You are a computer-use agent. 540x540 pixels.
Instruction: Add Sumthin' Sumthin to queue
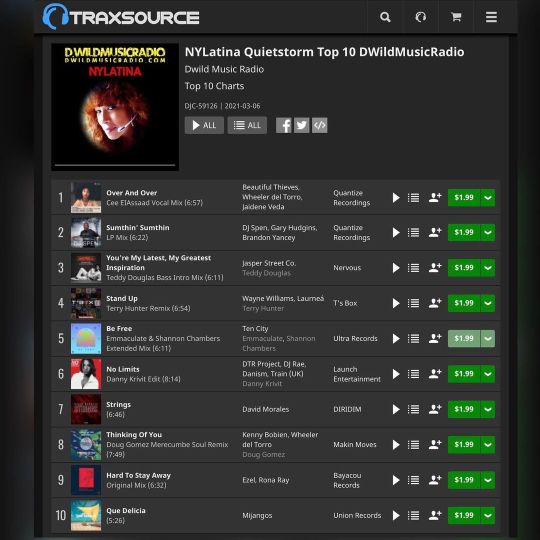pyautogui.click(x=413, y=232)
